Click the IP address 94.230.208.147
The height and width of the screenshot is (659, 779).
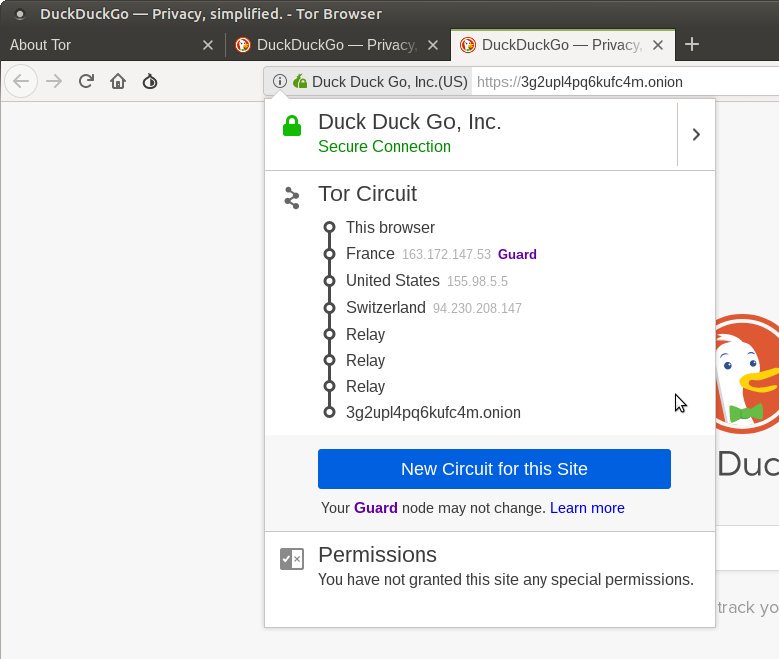click(477, 308)
